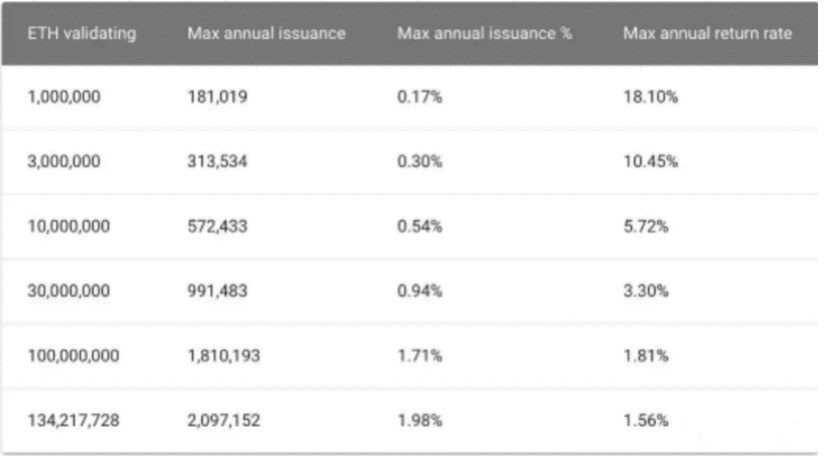
Task: Click the 0.30% issuance percentage cell
Action: point(419,162)
